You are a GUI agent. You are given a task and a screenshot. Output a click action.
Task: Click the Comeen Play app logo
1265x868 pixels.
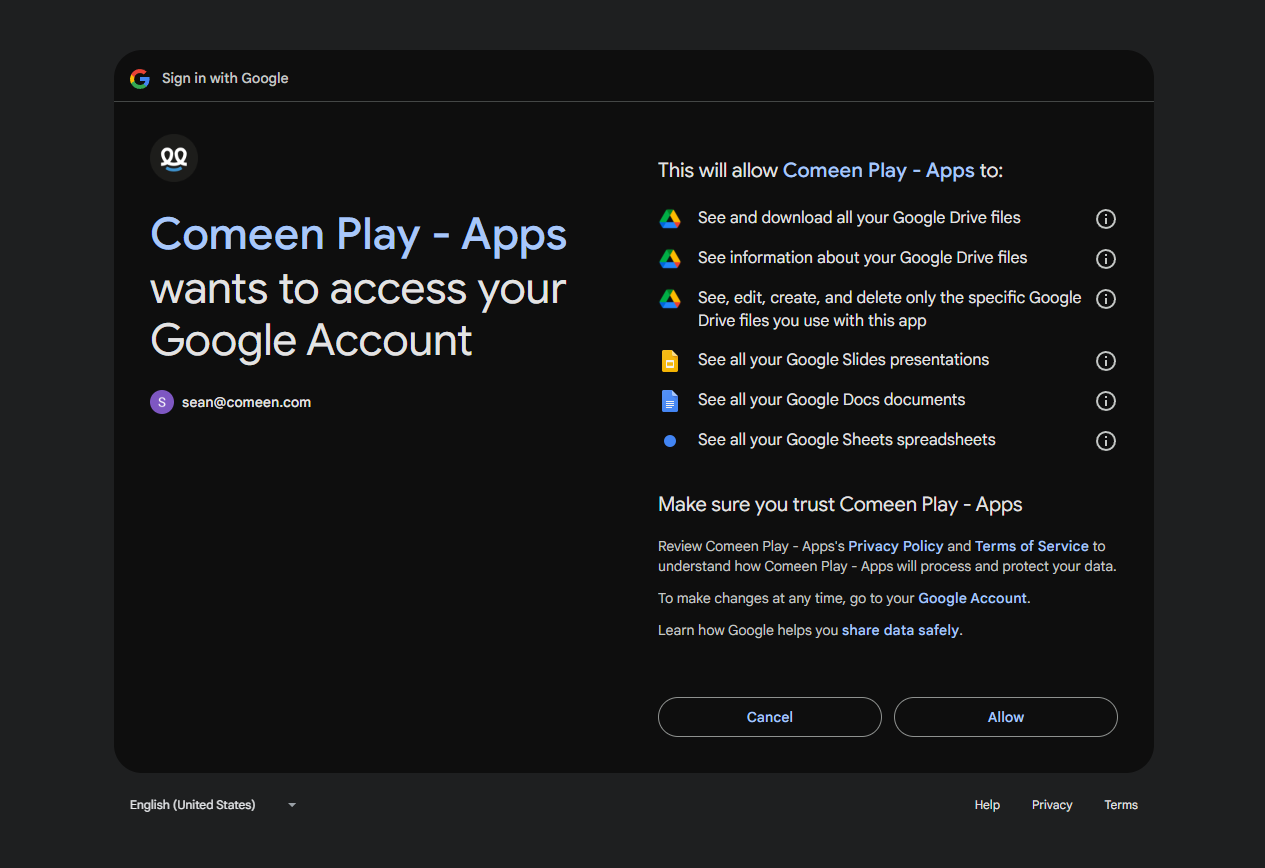tap(174, 158)
